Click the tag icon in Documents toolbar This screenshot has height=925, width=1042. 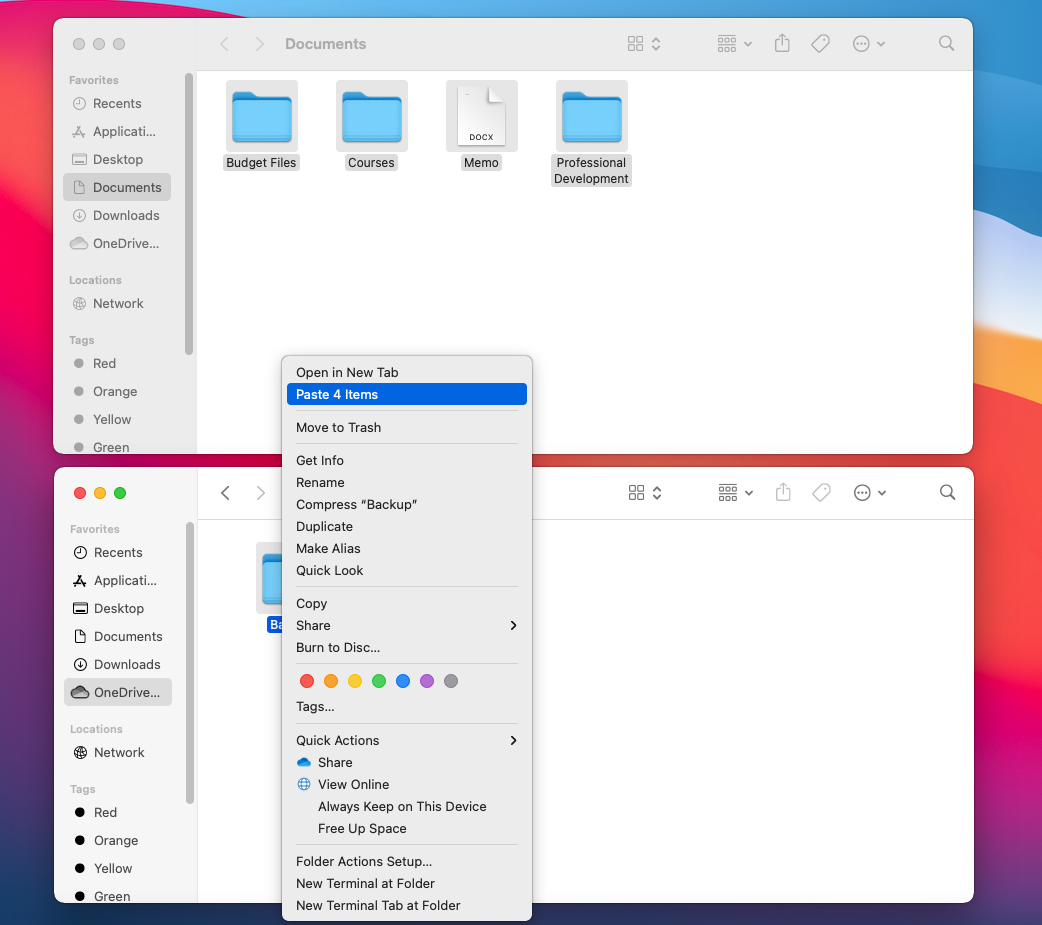coord(820,44)
